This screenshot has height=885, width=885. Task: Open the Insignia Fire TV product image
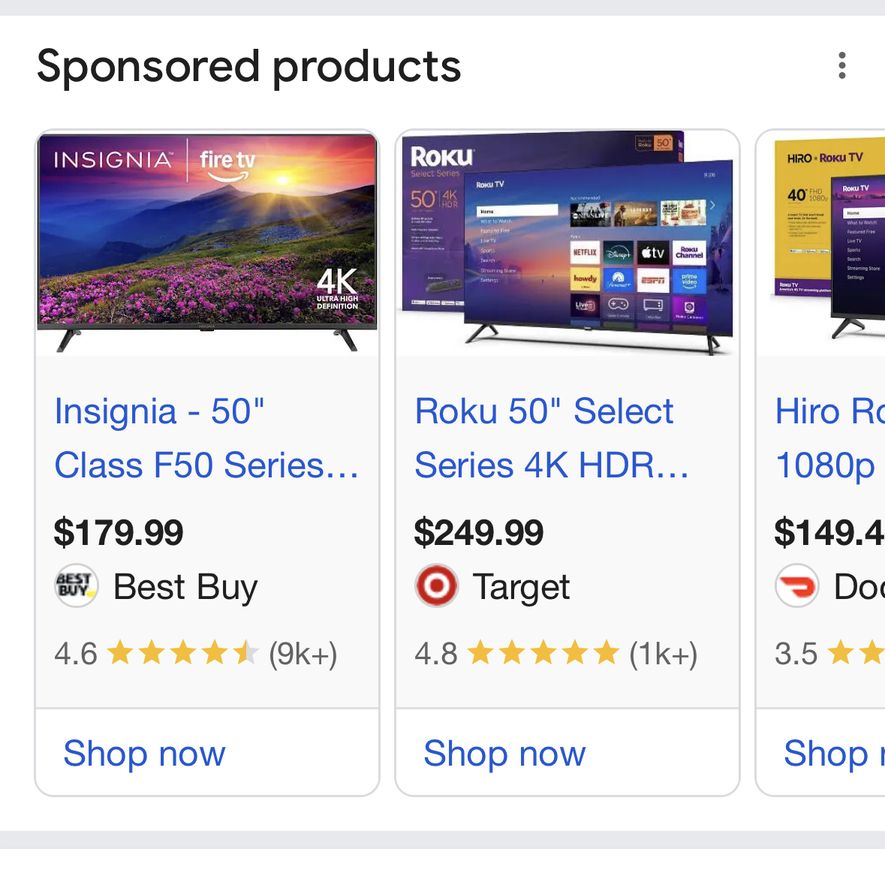point(207,243)
